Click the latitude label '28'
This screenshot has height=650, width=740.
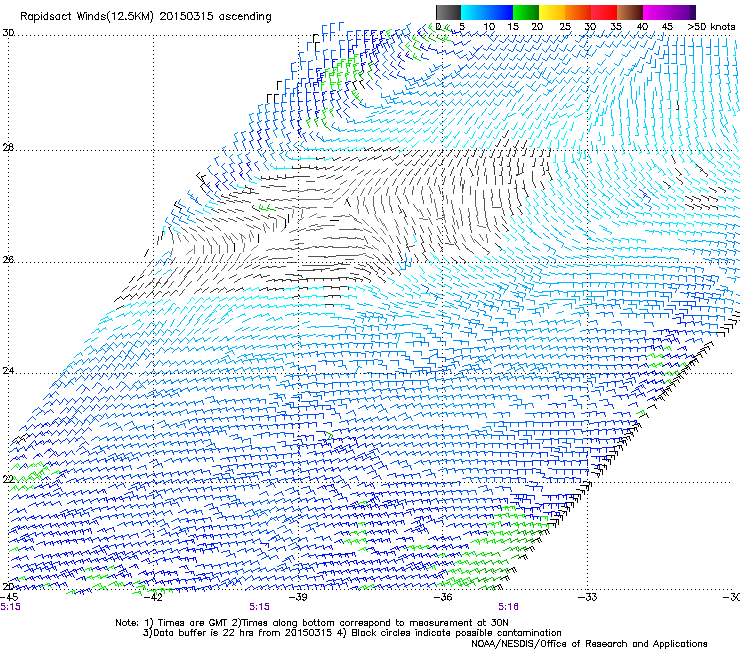point(8,147)
